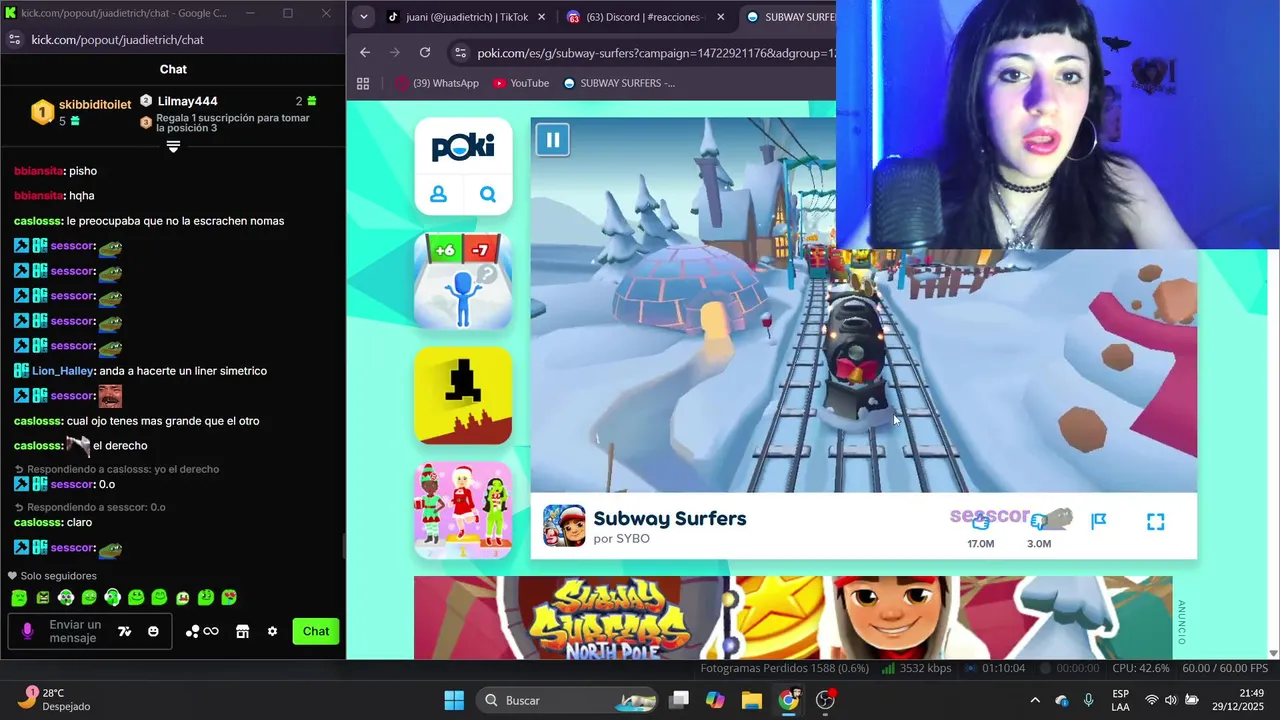1280x720 pixels.
Task: Go forward in the Poki browser window
Action: [395, 53]
